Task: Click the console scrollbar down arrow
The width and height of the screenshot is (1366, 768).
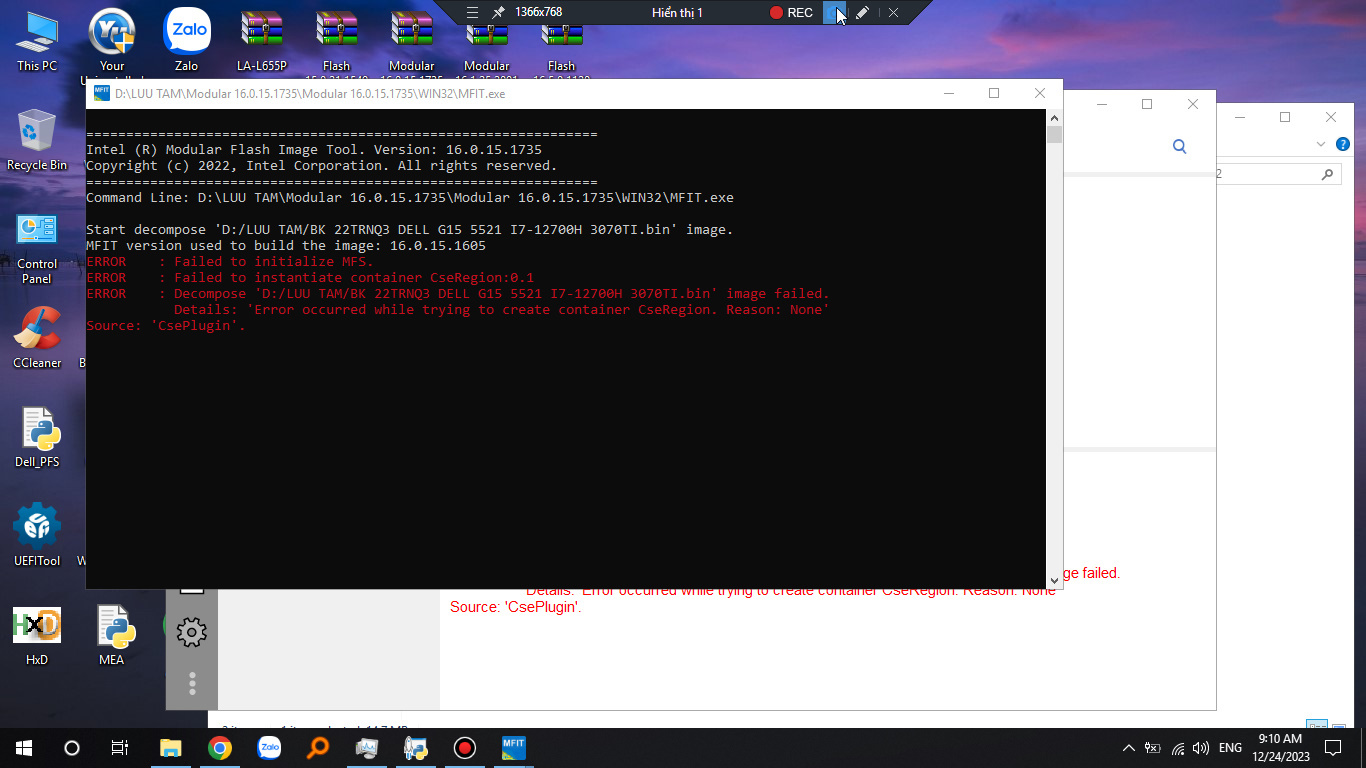Action: [x=1053, y=580]
